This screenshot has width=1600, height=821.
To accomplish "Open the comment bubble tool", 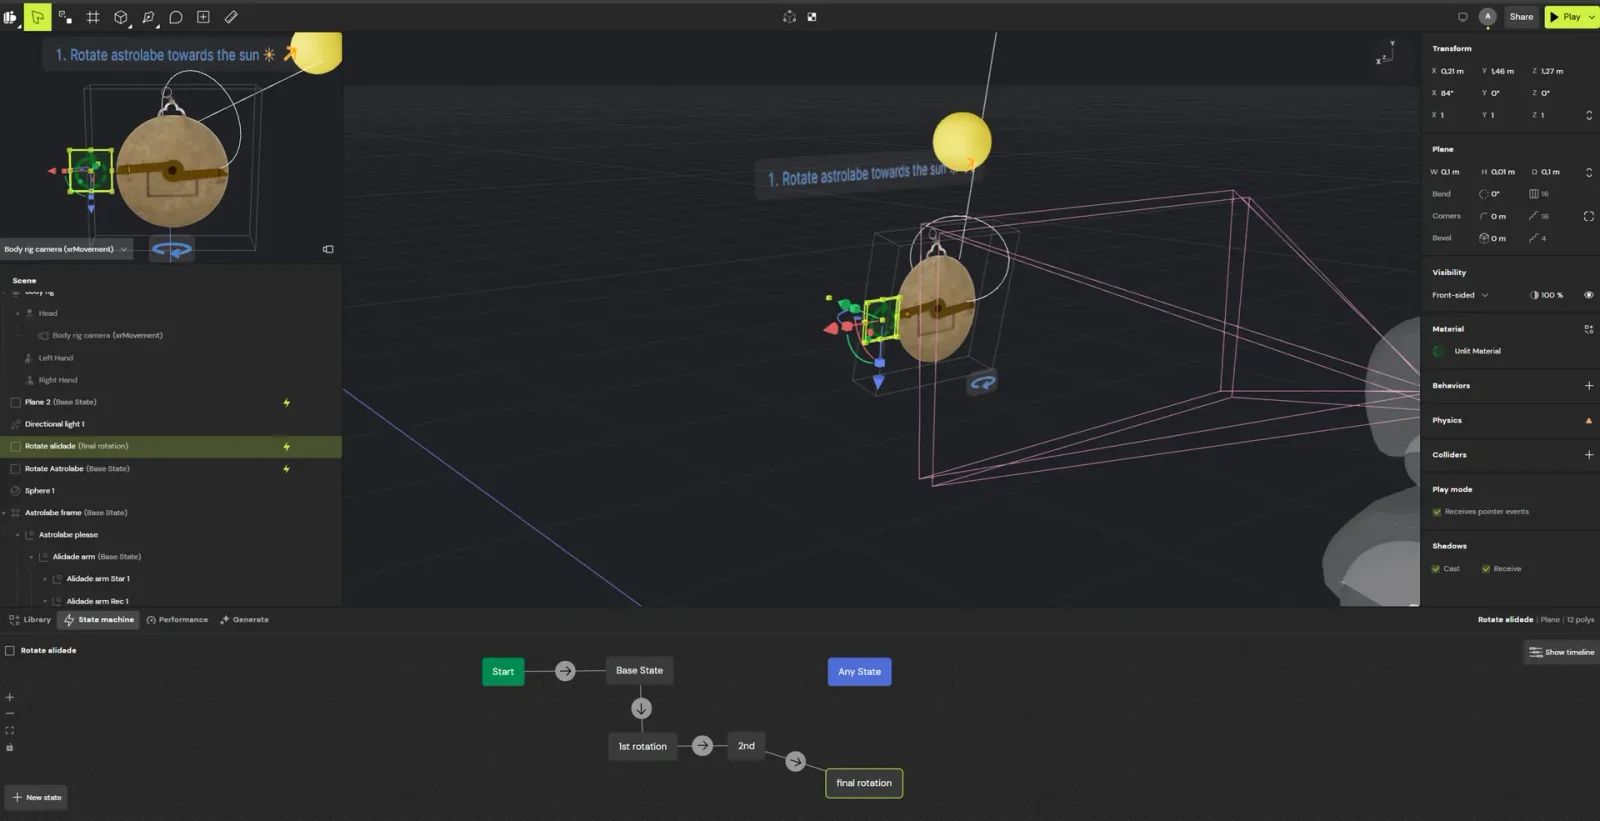I will coord(176,17).
